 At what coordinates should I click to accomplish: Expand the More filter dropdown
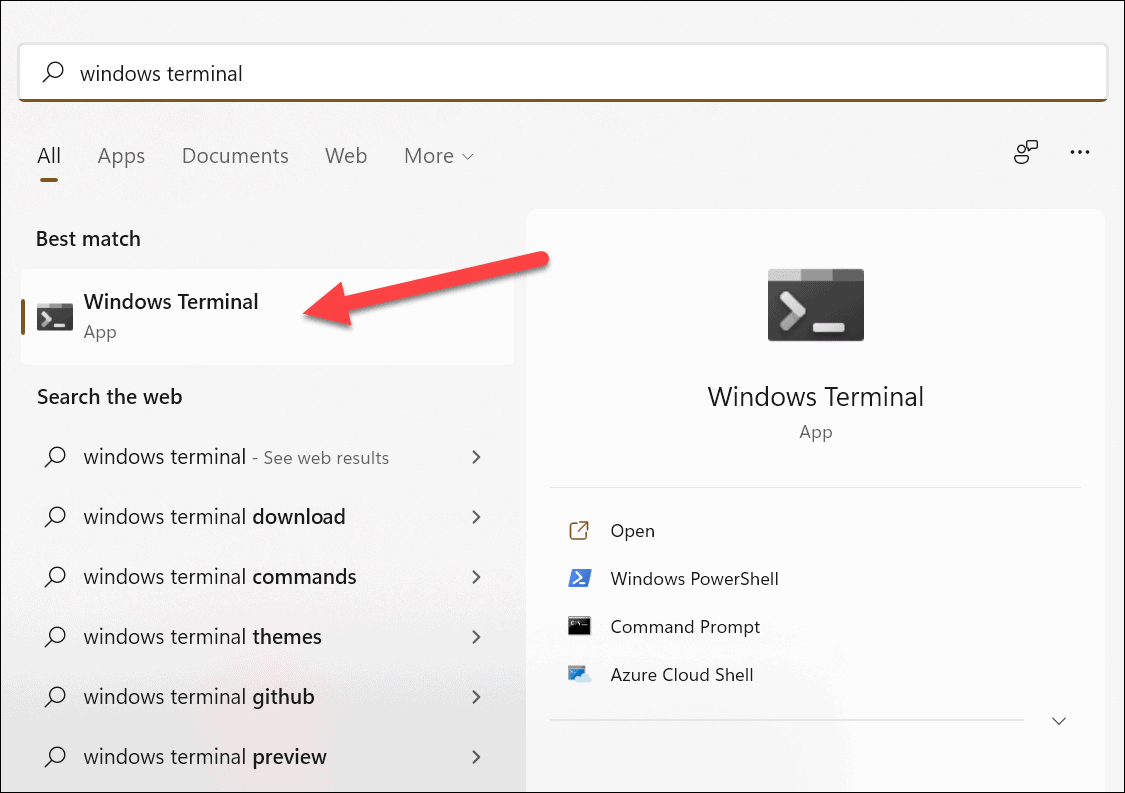click(x=438, y=156)
